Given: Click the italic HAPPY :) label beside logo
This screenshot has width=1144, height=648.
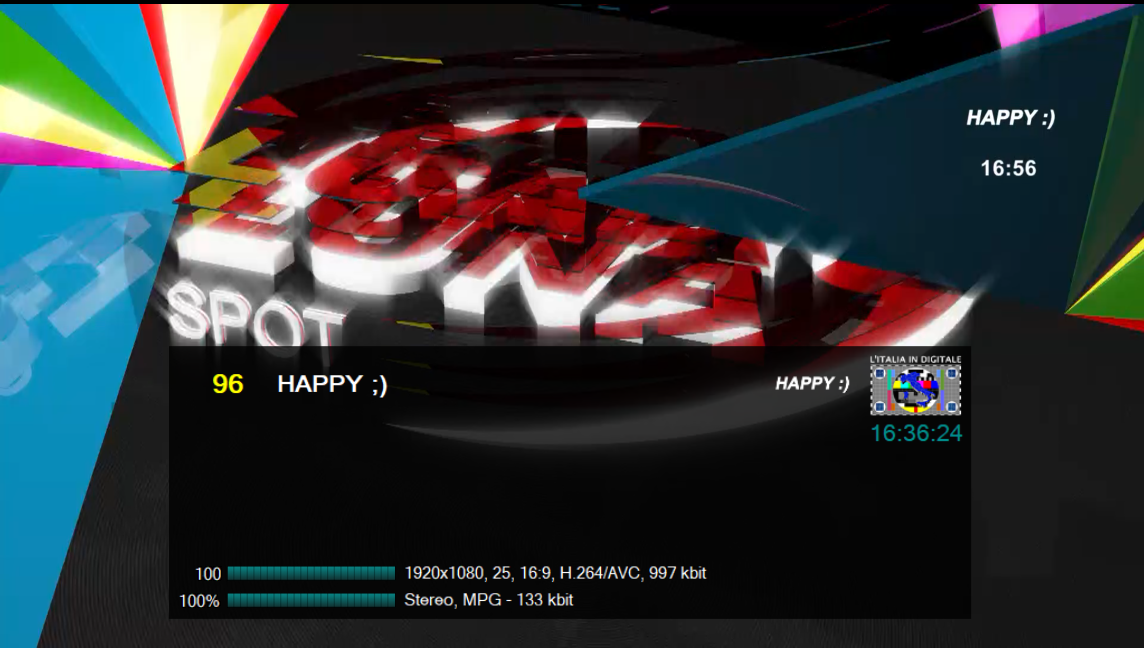Looking at the screenshot, I should coord(812,383).
